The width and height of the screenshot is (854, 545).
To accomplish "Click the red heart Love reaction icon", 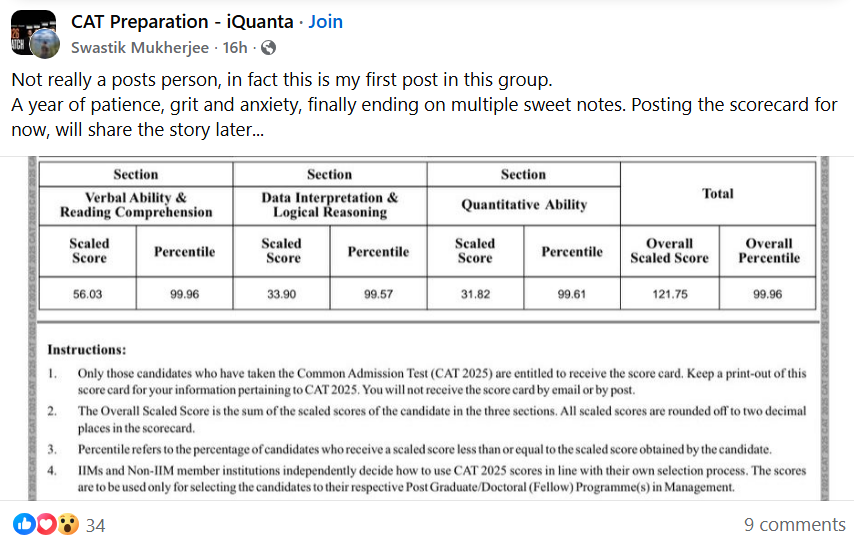I will (45, 524).
